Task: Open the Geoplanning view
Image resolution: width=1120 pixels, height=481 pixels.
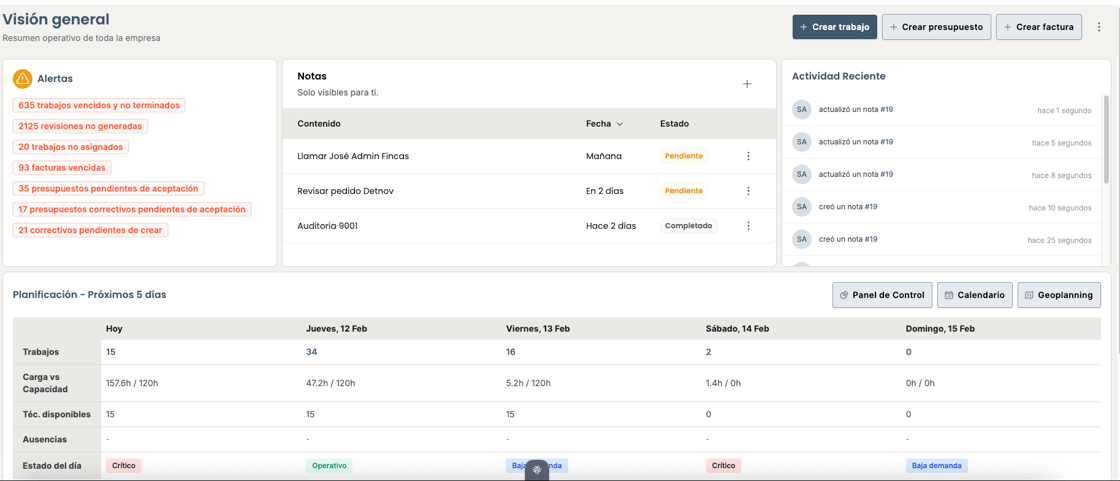Action: tap(1058, 295)
